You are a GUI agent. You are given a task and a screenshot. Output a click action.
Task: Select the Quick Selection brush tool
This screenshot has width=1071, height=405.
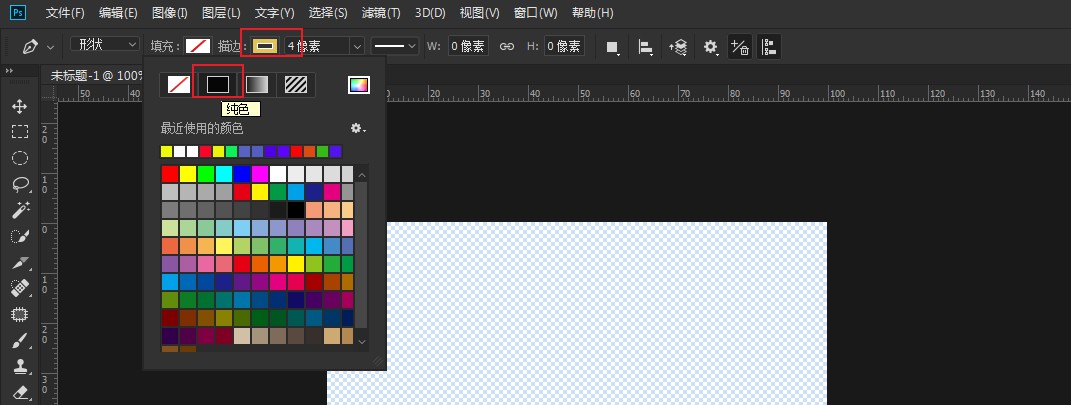(20, 237)
